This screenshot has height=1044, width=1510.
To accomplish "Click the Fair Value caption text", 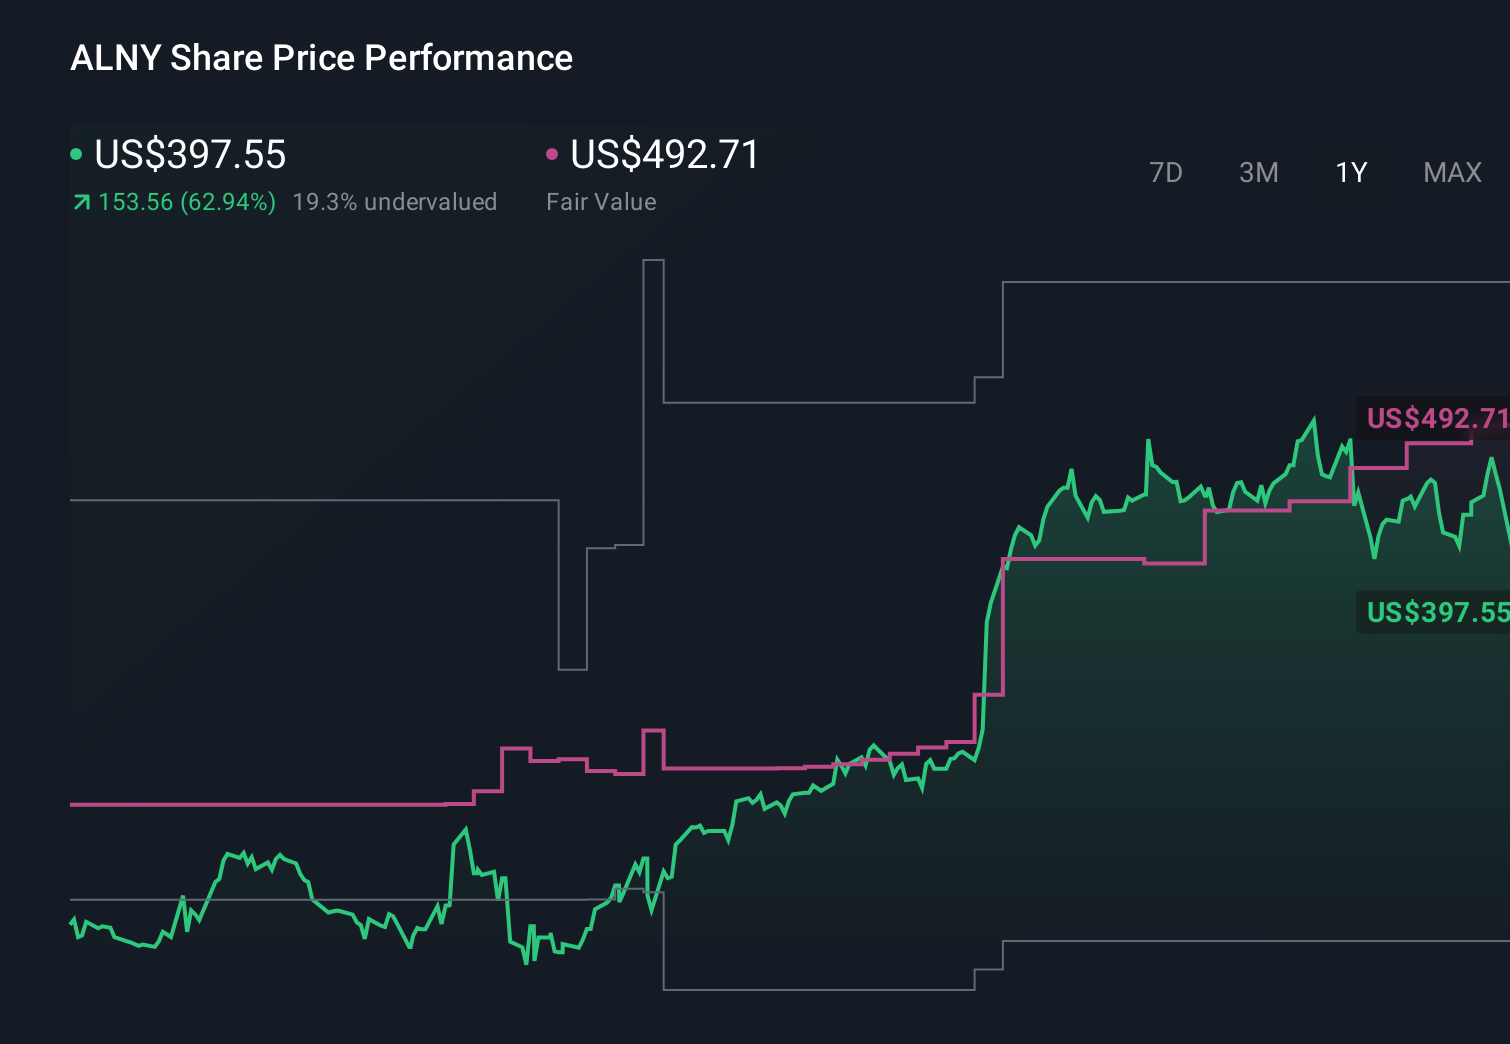I will click(600, 201).
